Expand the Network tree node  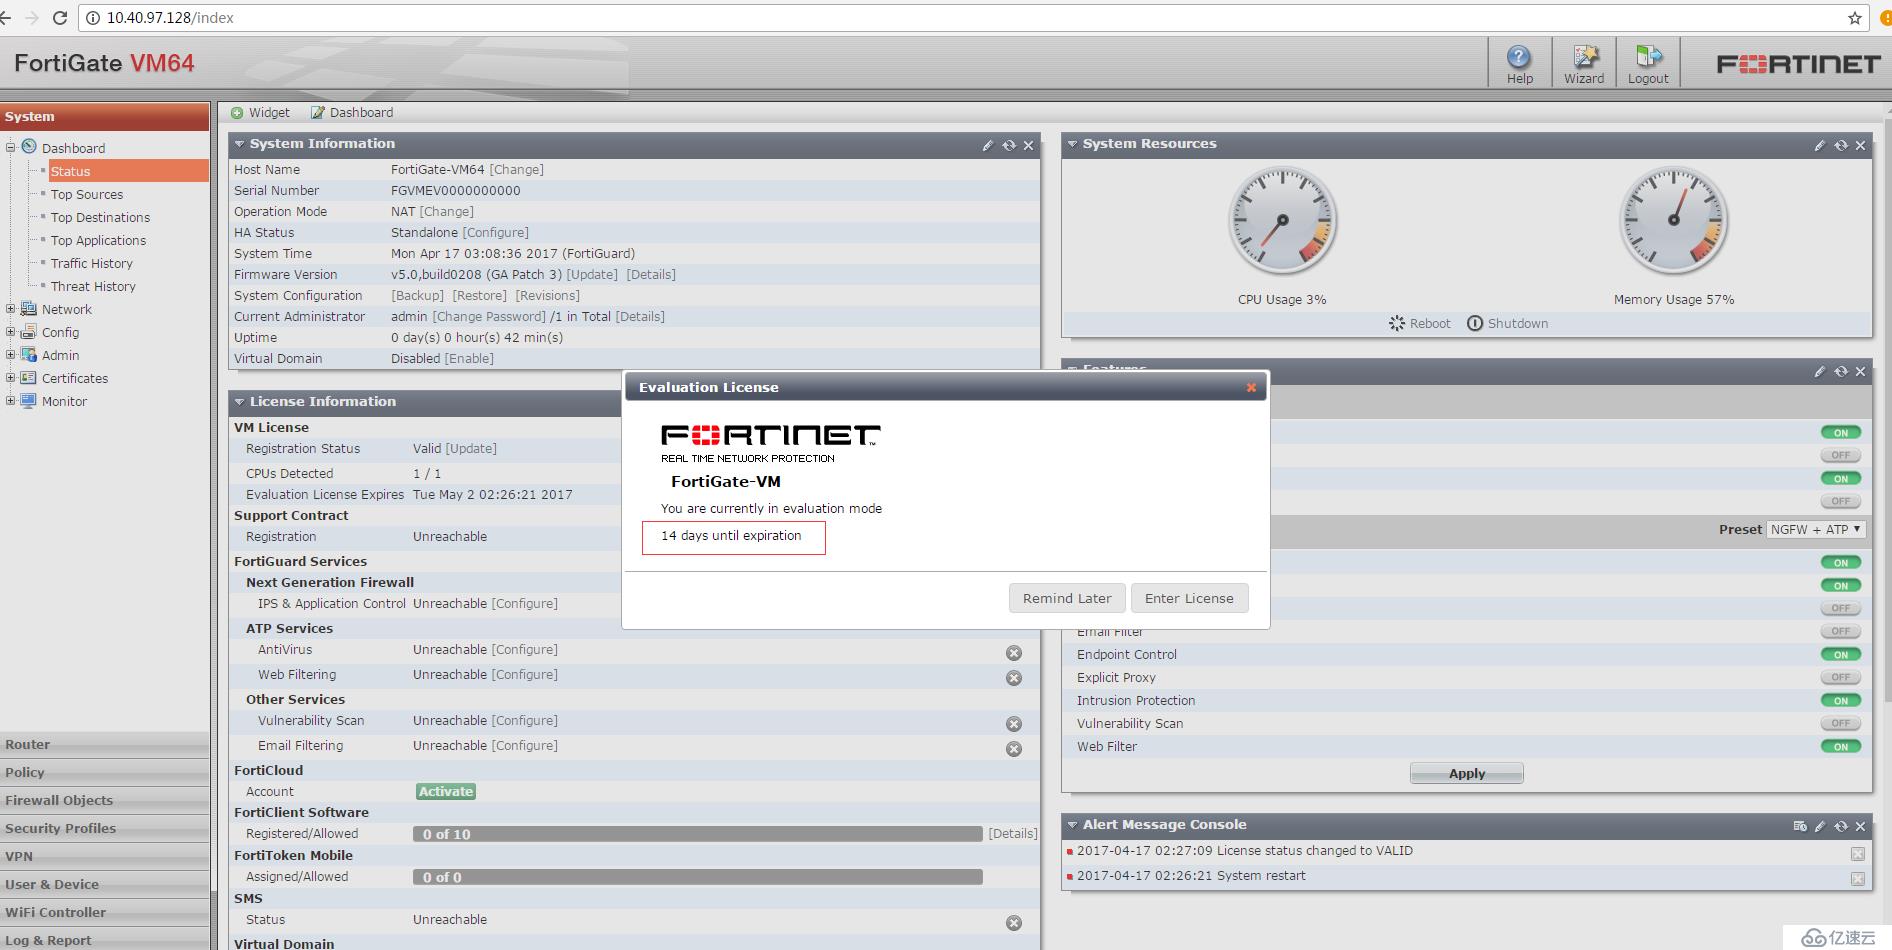tap(11, 309)
